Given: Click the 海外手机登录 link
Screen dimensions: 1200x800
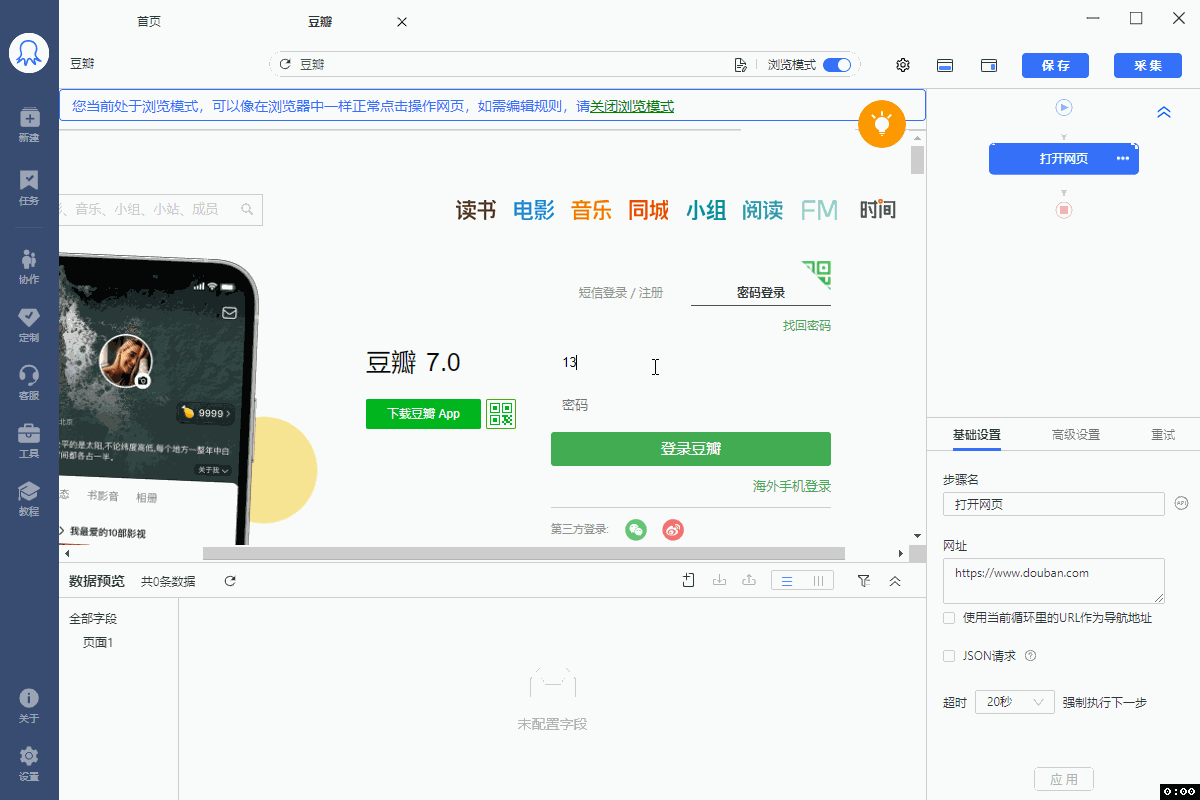Looking at the screenshot, I should click(x=792, y=486).
